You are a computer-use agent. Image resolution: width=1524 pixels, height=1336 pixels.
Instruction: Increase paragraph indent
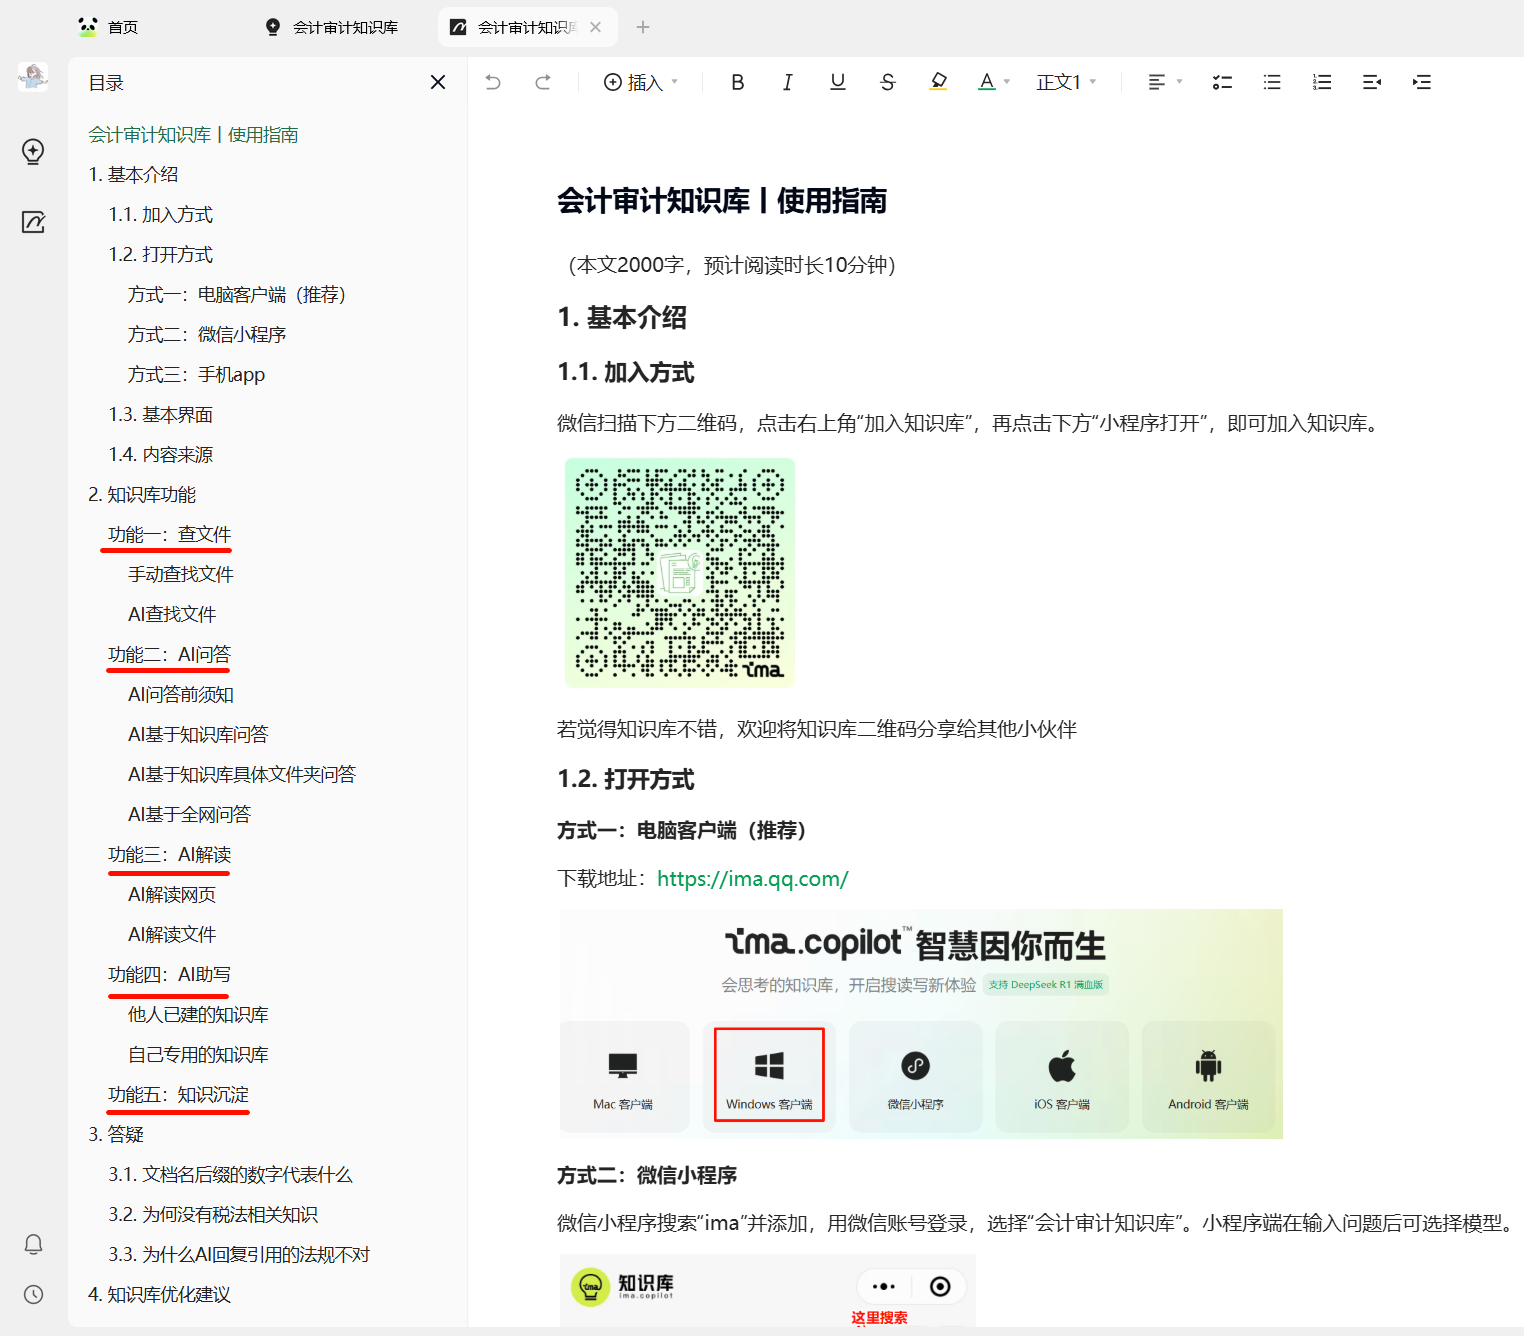pos(1422,82)
